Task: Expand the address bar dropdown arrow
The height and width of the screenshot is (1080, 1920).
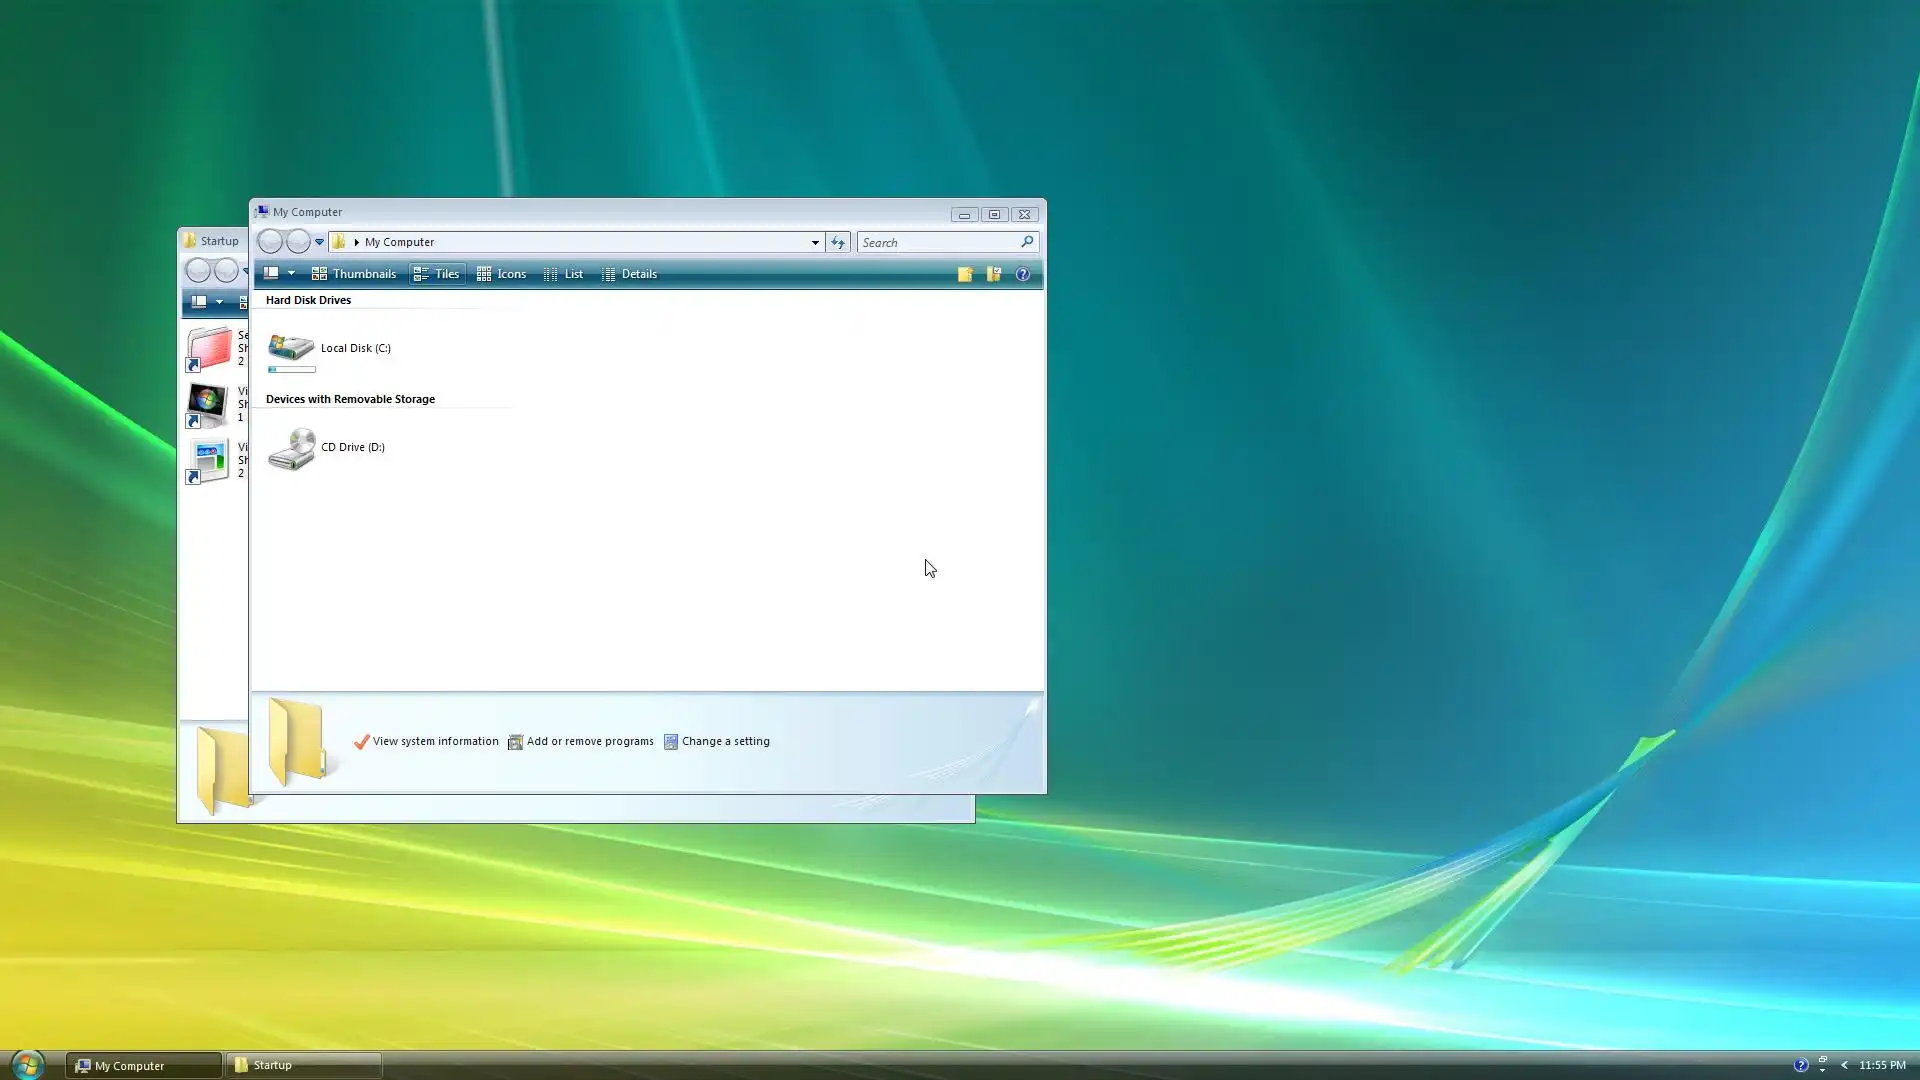Action: click(815, 242)
